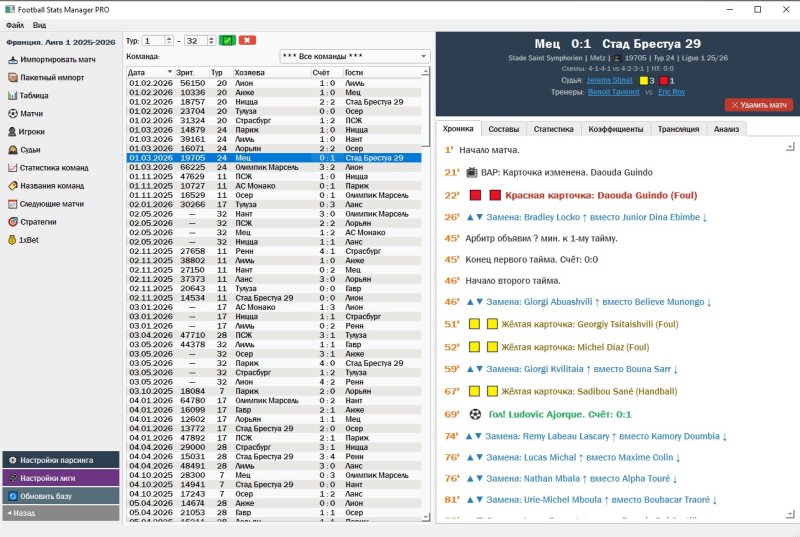Screen dimensions: 800x537
Task: Open the Следующие матчи calendar icon
Action: click(13, 204)
